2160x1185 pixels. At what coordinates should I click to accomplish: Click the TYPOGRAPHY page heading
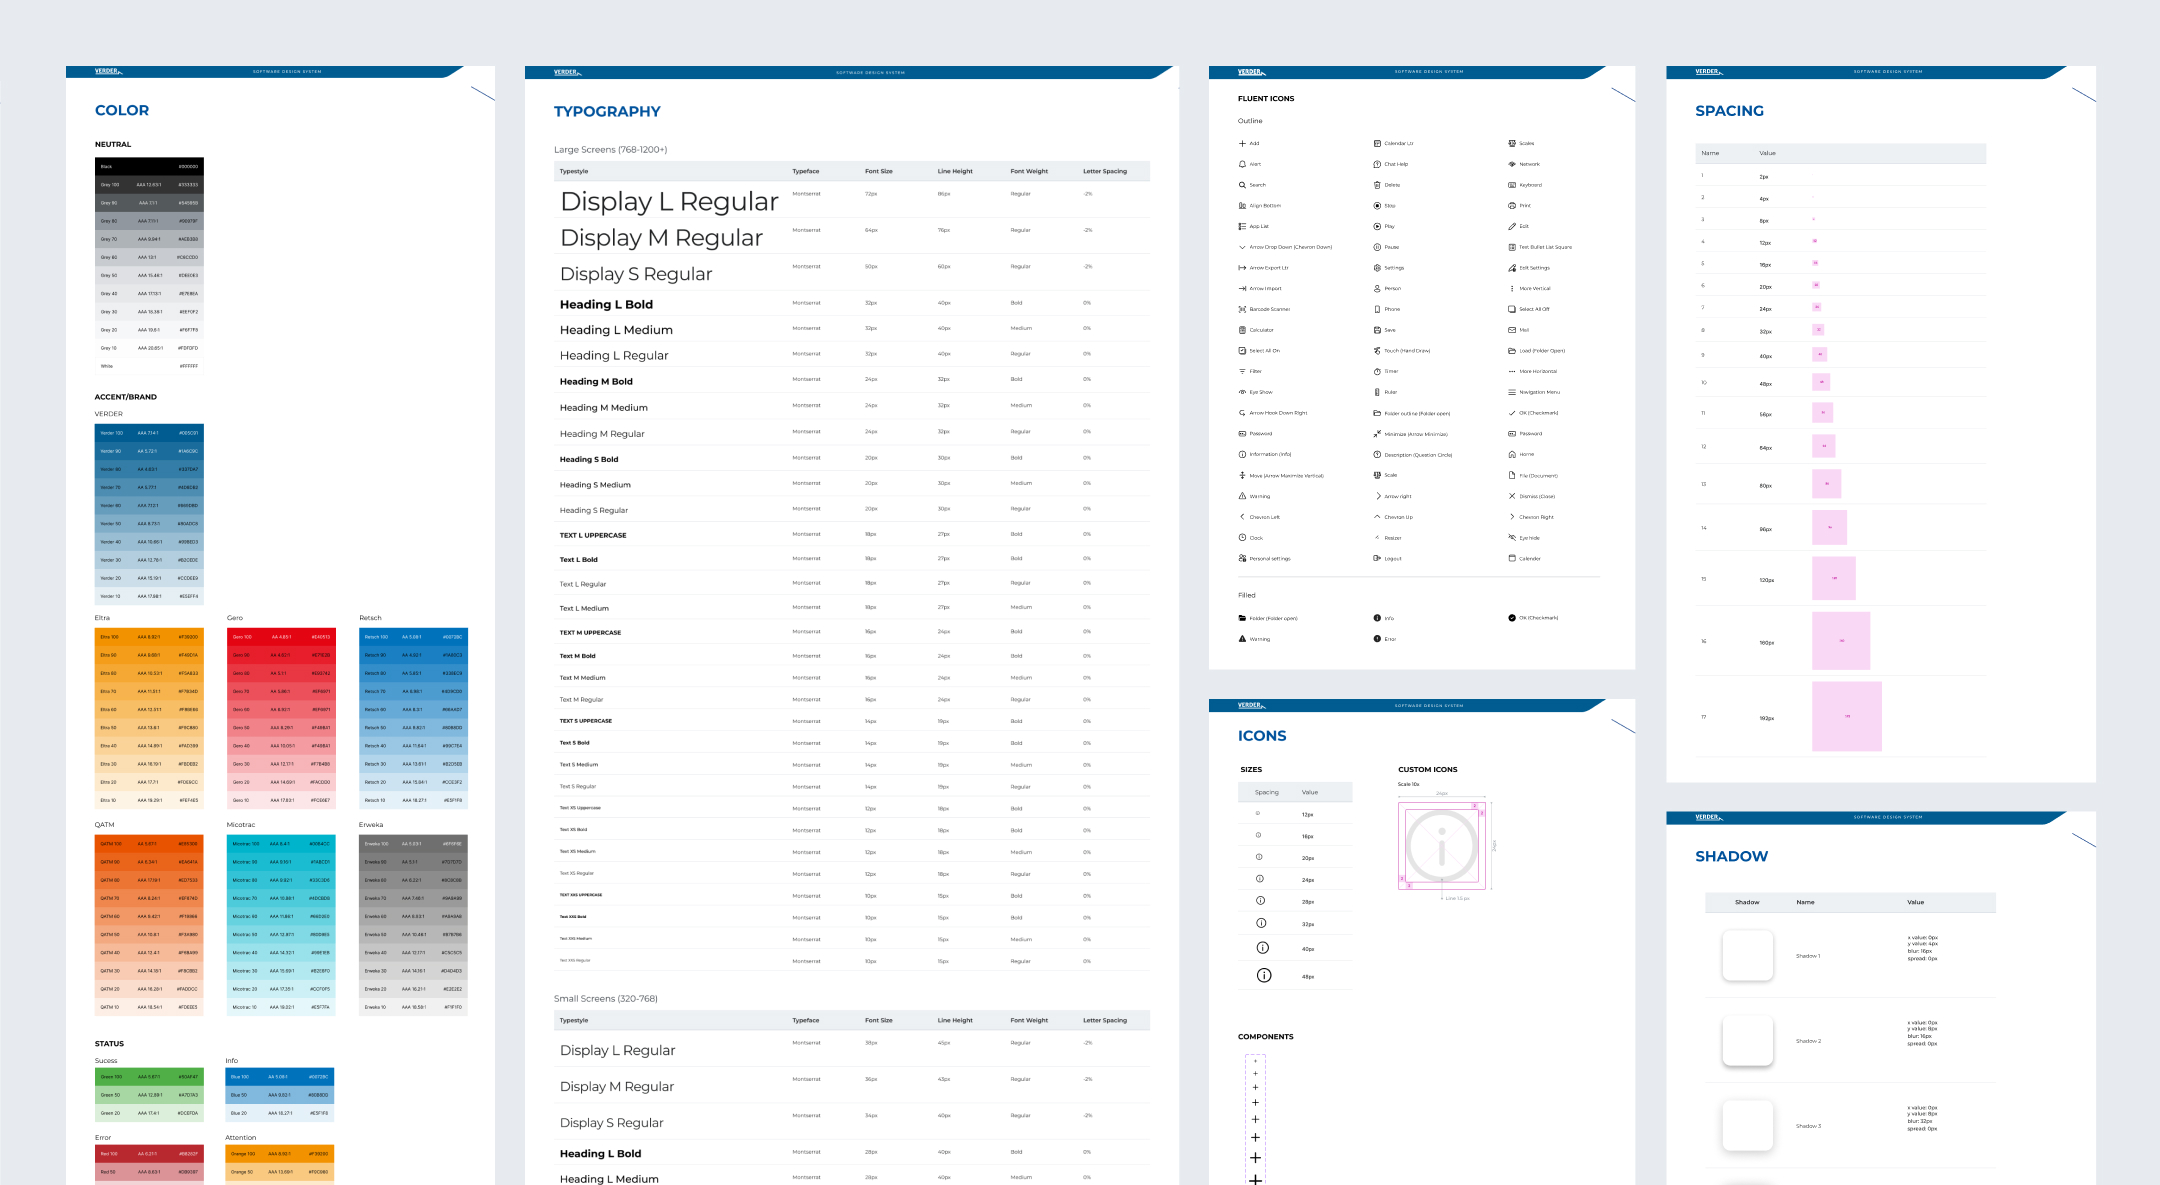607,112
